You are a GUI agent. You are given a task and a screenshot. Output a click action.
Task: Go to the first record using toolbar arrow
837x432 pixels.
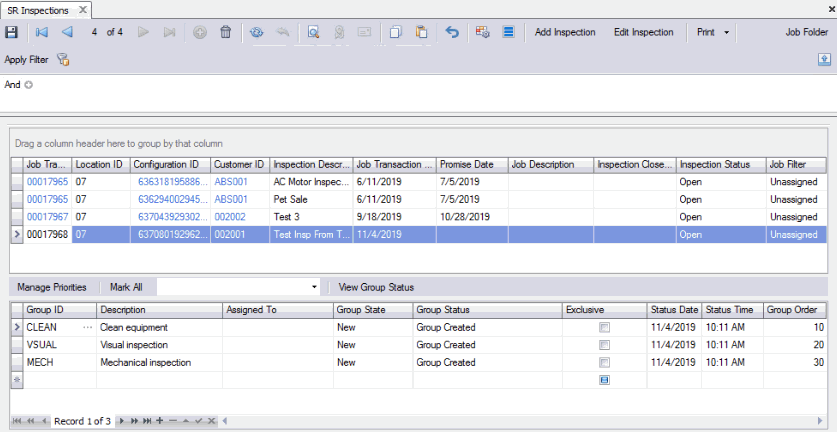(x=42, y=32)
